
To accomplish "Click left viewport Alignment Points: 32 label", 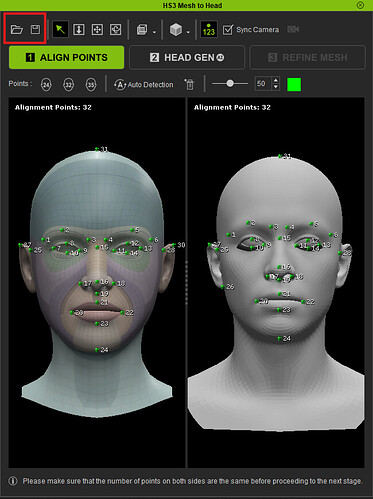I will click(x=53, y=107).
